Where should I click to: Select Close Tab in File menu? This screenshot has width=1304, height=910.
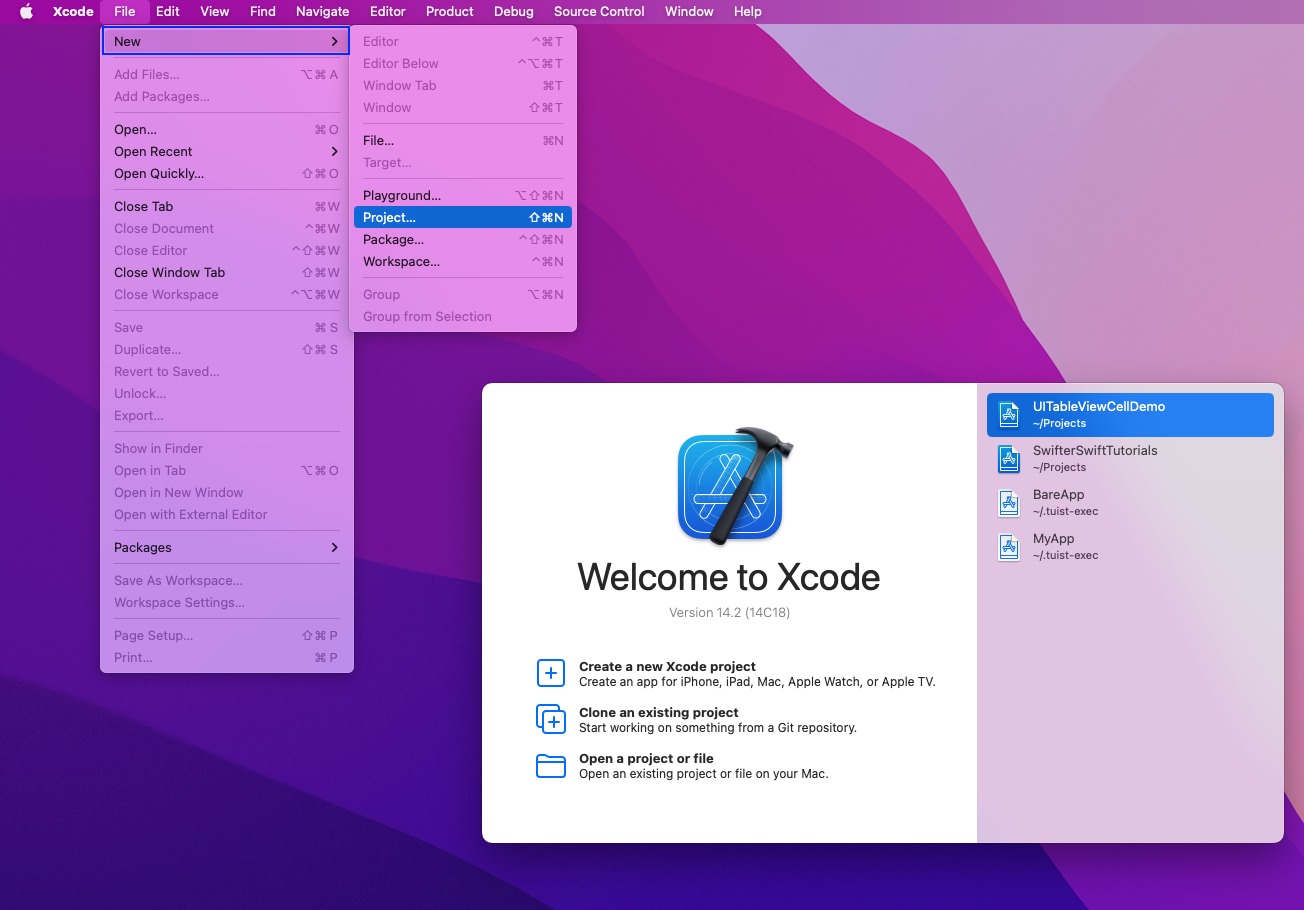point(227,207)
